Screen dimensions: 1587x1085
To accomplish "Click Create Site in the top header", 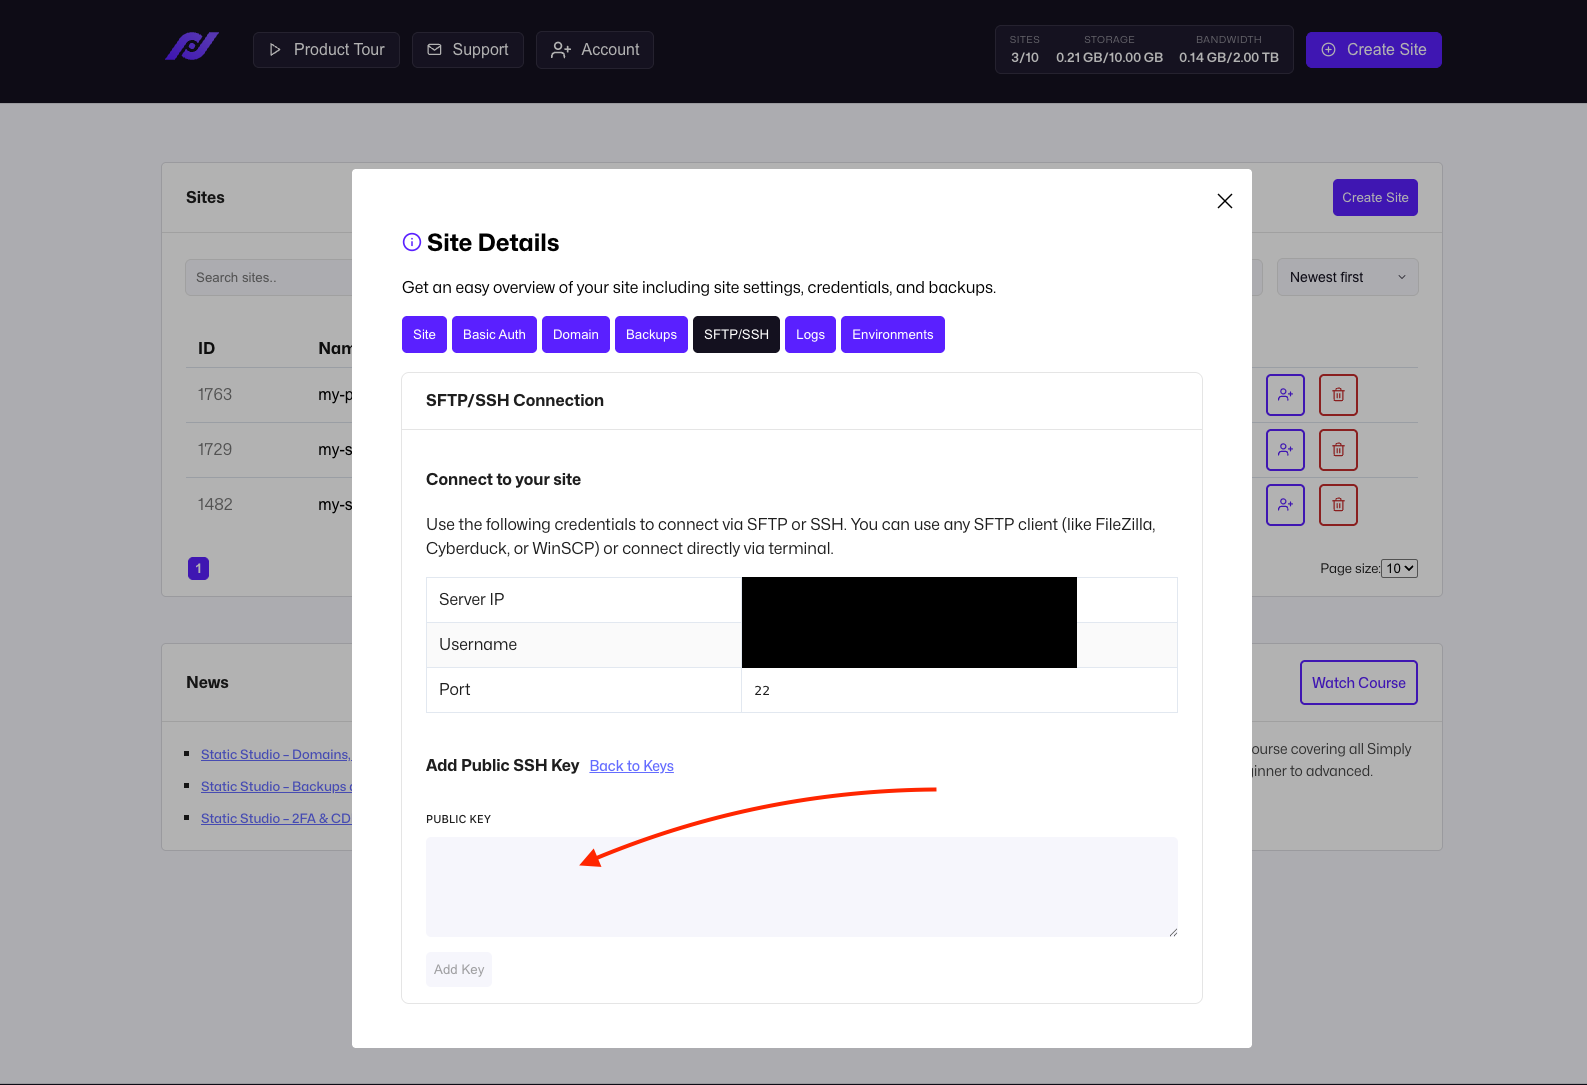I will click(1374, 50).
